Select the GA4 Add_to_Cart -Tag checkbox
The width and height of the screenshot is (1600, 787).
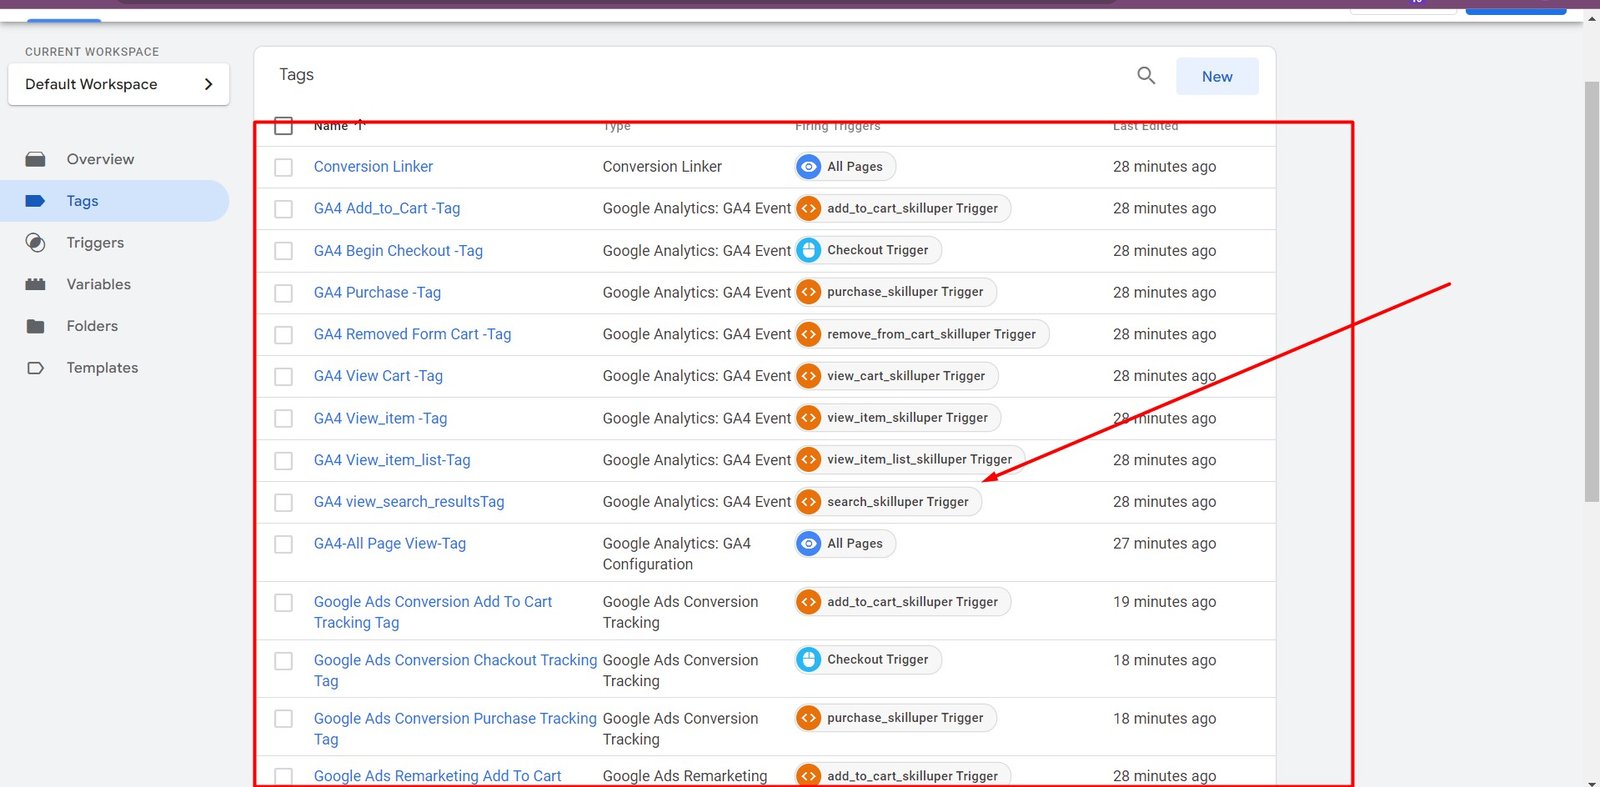(284, 209)
